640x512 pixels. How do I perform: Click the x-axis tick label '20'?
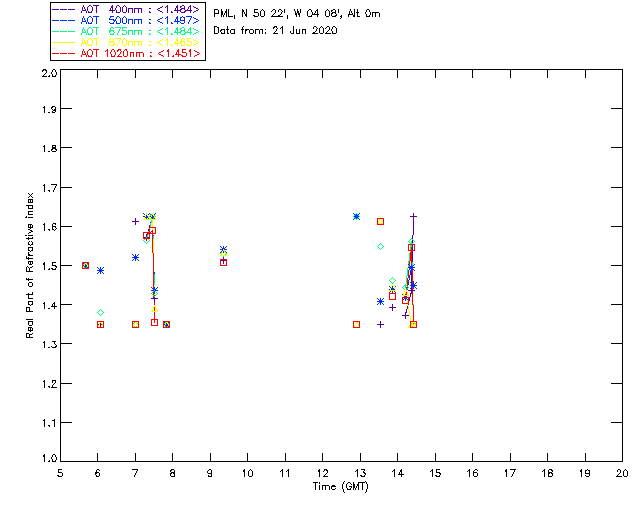[x=622, y=473]
